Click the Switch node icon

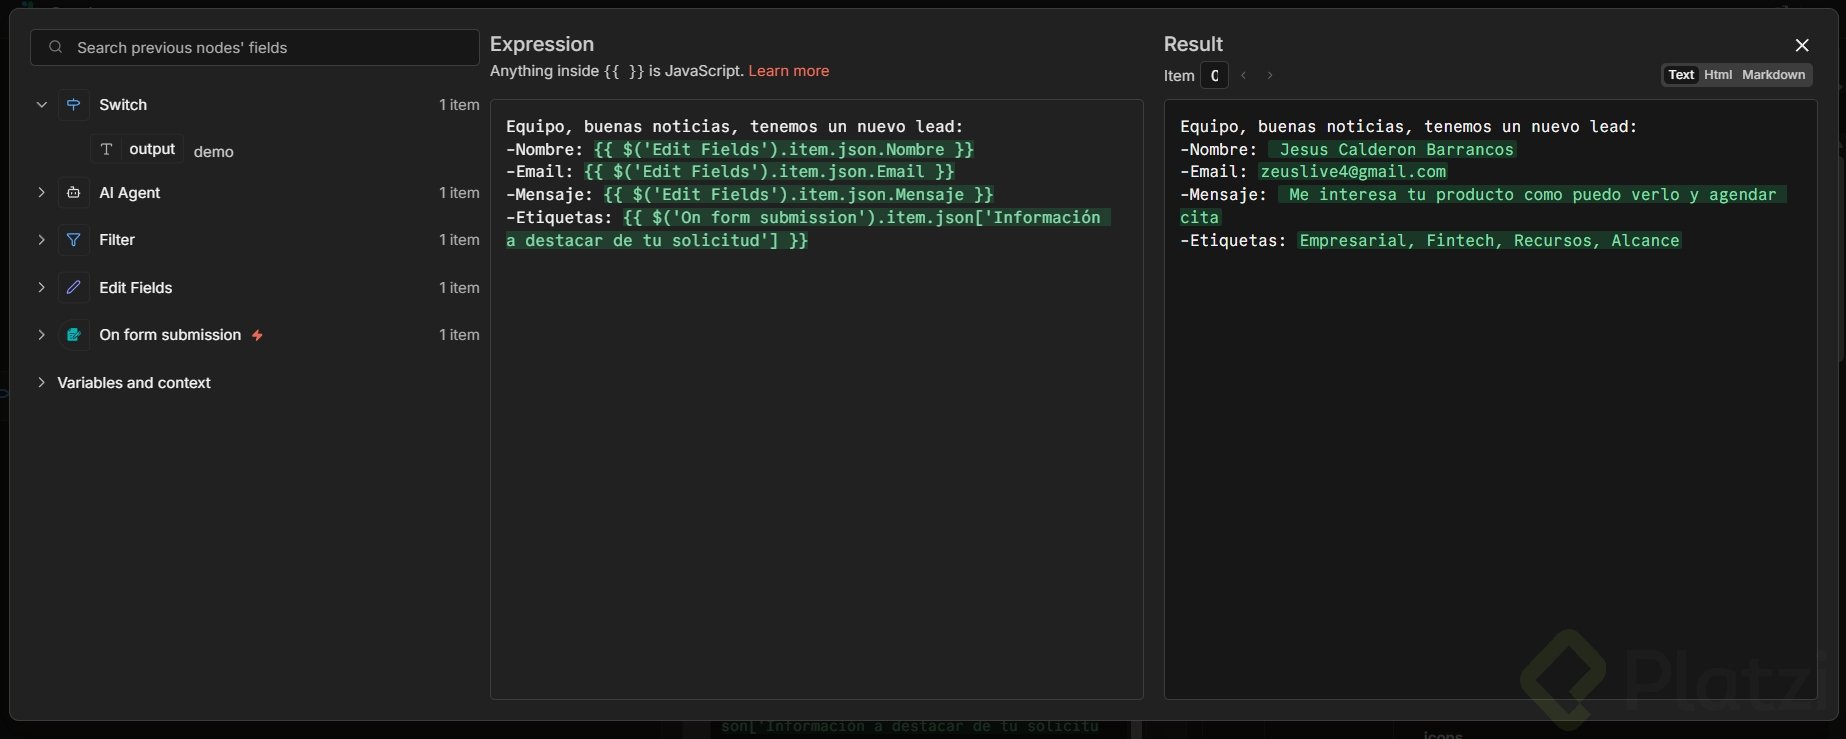click(73, 105)
